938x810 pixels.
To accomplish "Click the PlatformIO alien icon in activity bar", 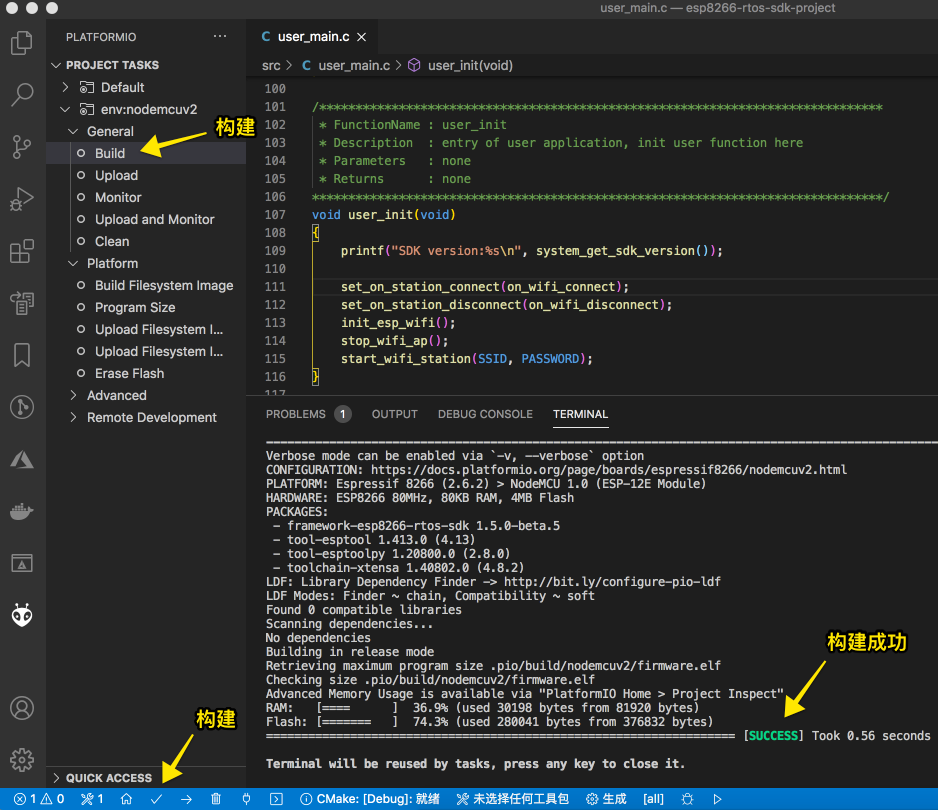I will tap(21, 615).
